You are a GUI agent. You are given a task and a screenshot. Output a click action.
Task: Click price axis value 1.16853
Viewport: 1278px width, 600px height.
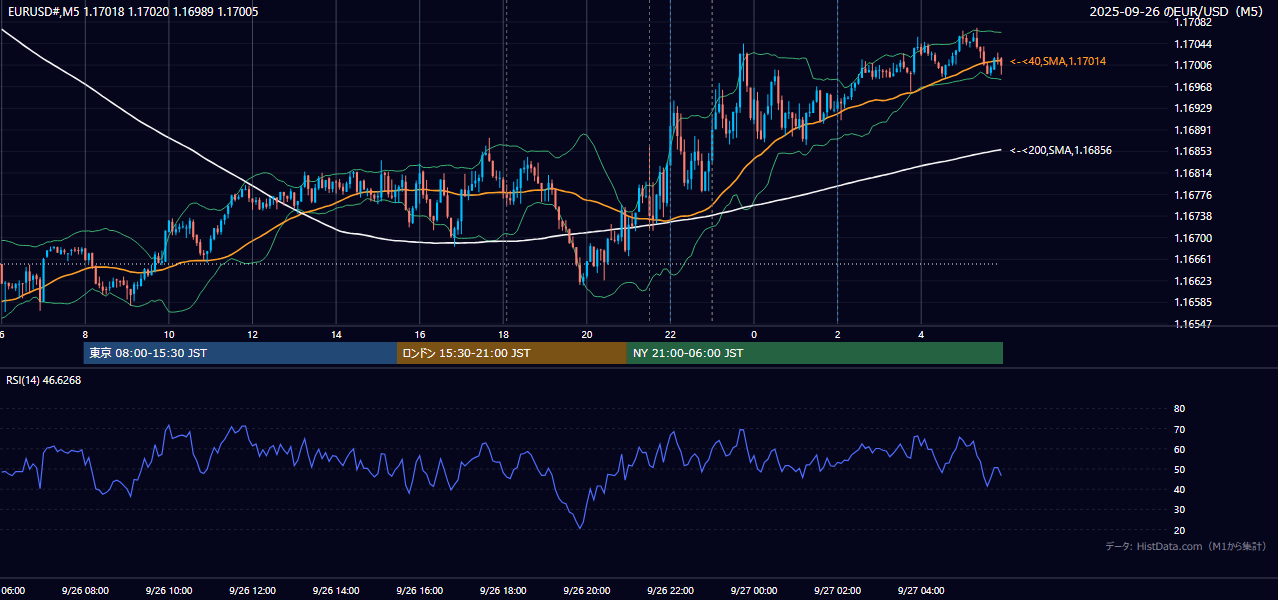[x=1194, y=152]
